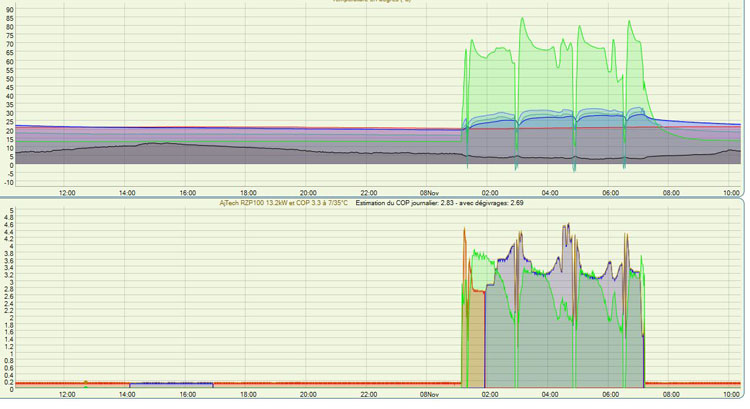Select the 16:00 time label on lower chart
This screenshot has height=409, width=750.
point(188,395)
